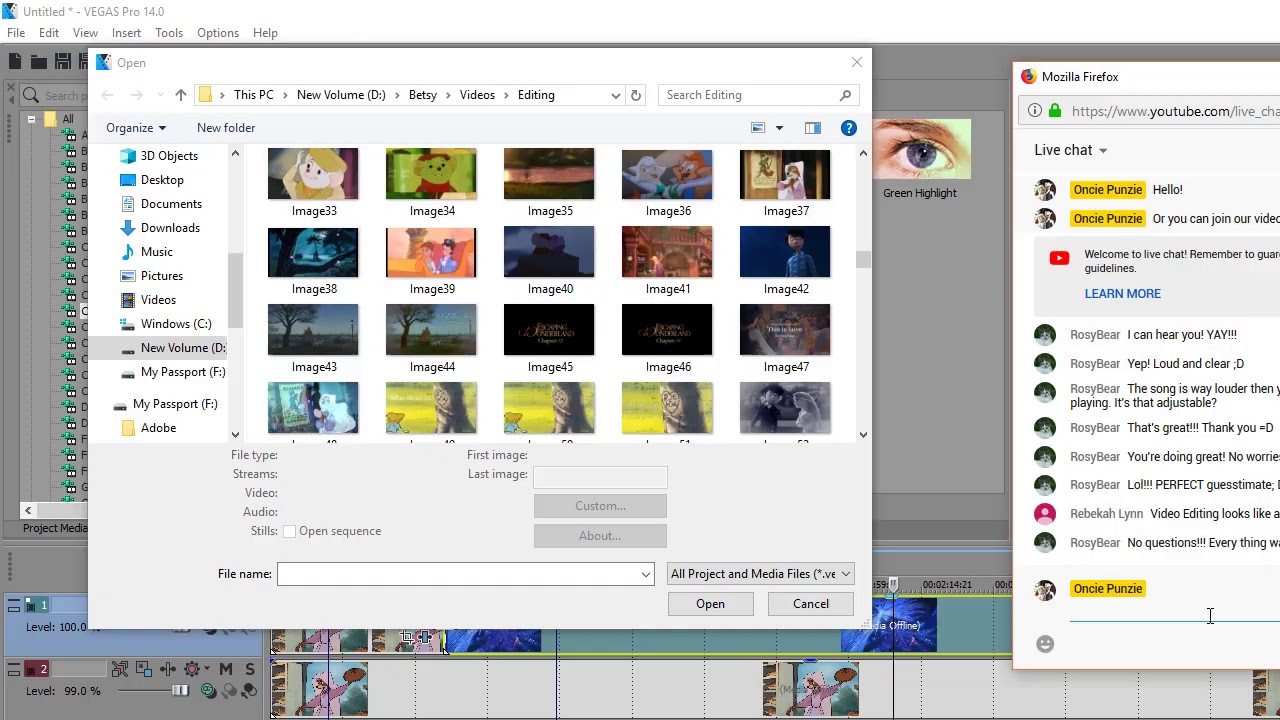Open the recent locations dropdown arrow
Screen dimensions: 1280x720
[161, 95]
